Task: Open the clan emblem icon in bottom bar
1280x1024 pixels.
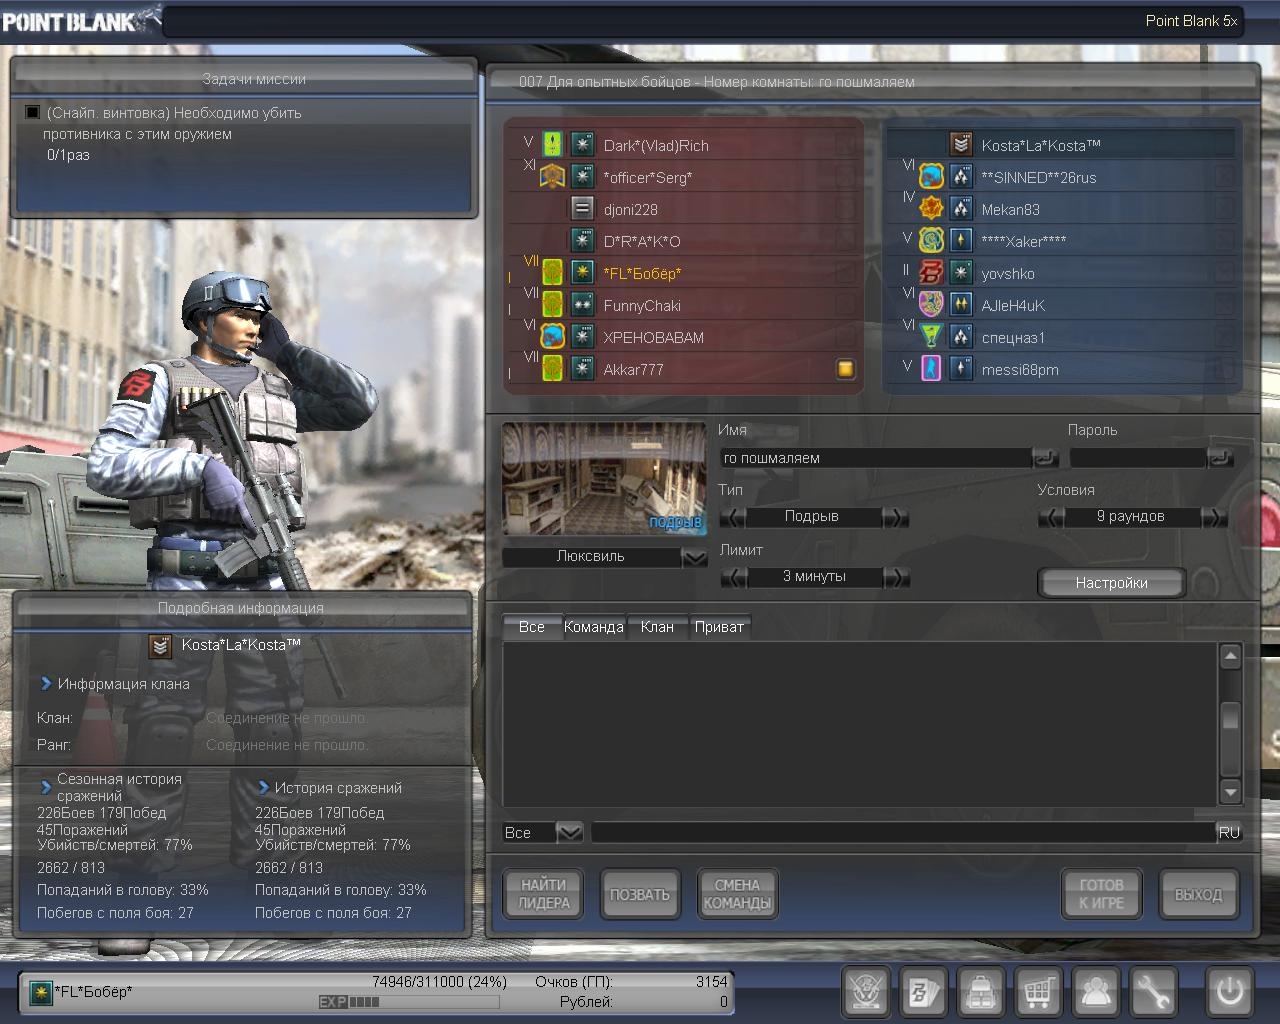Action: [x=865, y=992]
